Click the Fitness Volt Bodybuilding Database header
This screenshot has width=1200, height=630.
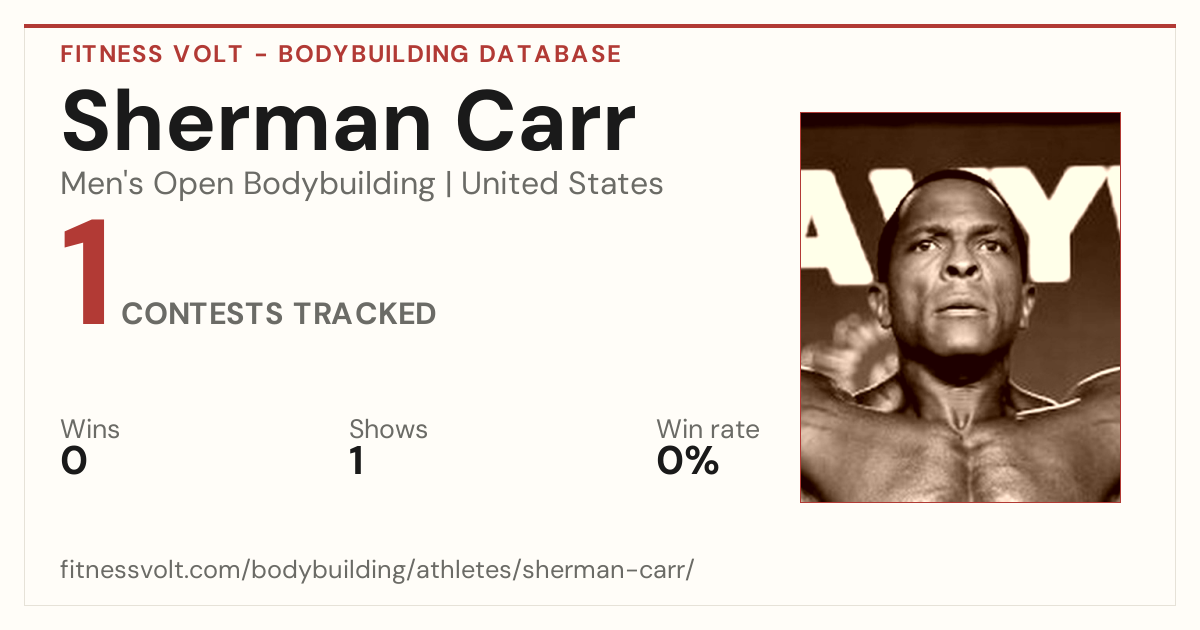click(341, 54)
